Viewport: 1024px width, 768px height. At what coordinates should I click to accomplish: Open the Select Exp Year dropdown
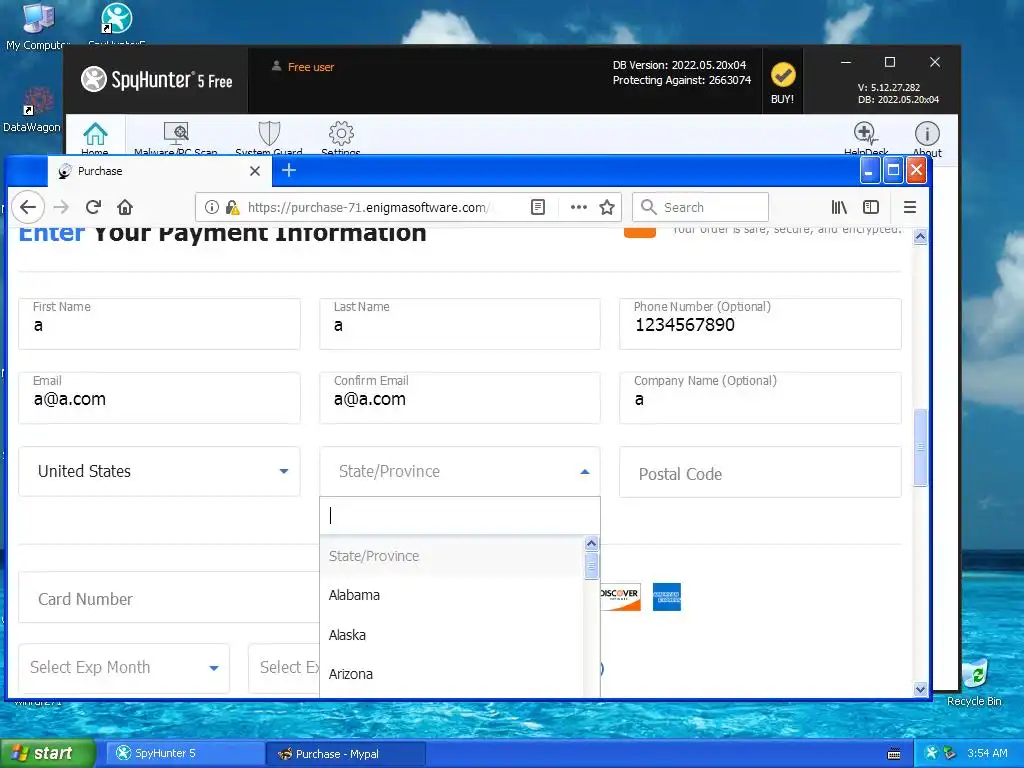[x=285, y=667]
